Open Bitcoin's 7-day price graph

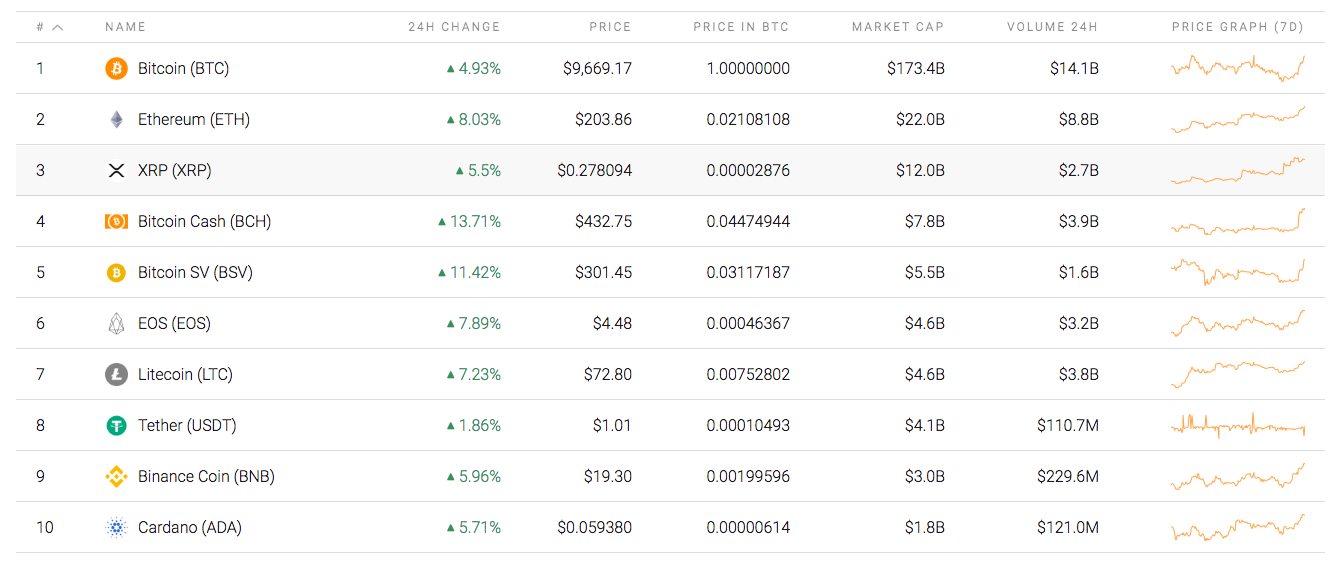coord(1238,68)
